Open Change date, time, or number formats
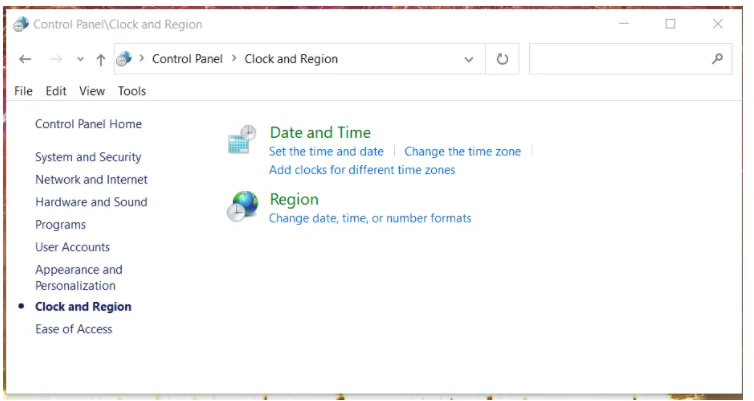754x401 pixels. [x=370, y=218]
